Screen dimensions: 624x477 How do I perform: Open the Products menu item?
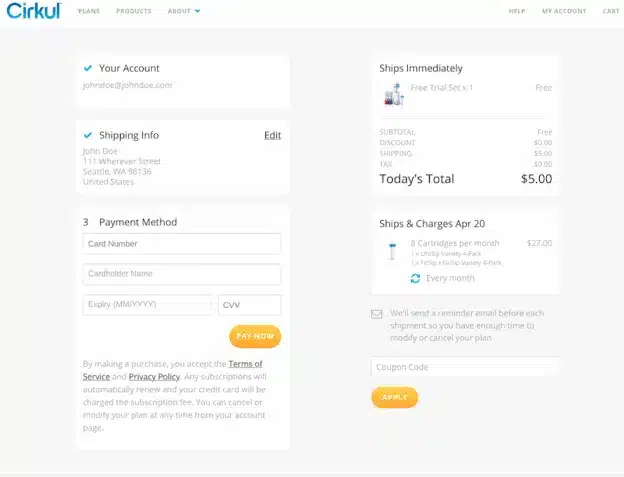(x=133, y=11)
